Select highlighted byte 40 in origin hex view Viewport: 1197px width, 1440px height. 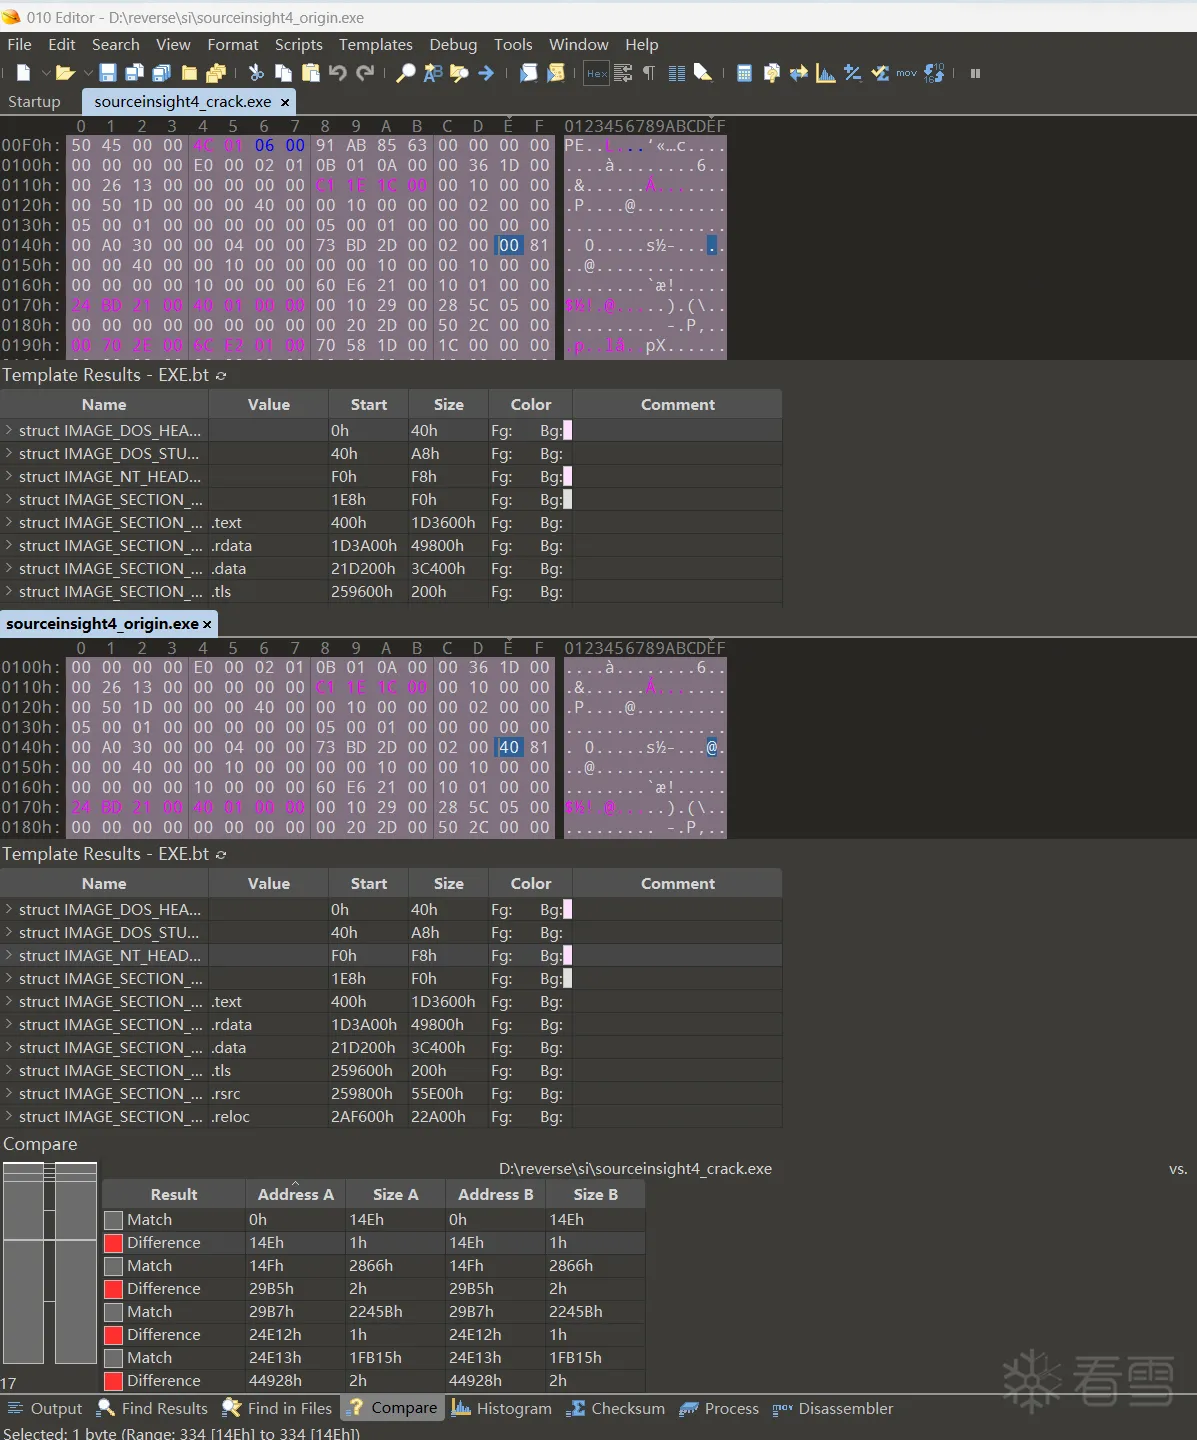point(509,747)
